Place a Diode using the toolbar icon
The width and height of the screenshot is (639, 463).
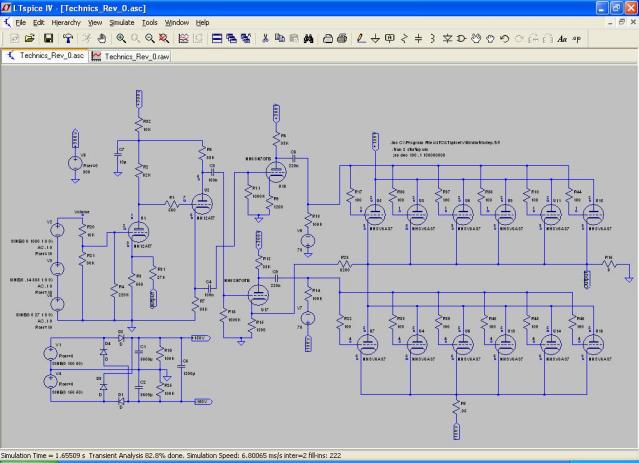point(447,39)
